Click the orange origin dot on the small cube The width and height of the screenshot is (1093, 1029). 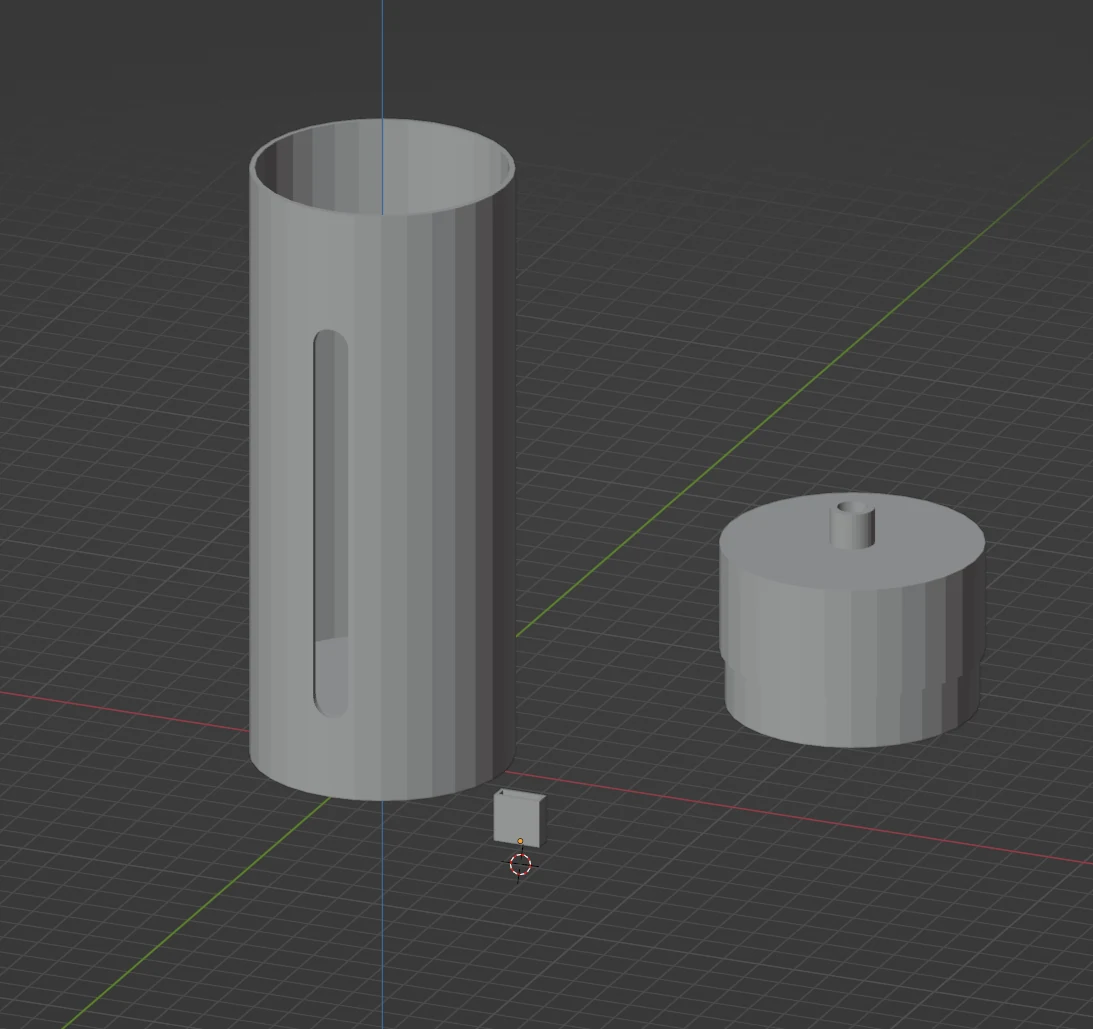click(520, 841)
